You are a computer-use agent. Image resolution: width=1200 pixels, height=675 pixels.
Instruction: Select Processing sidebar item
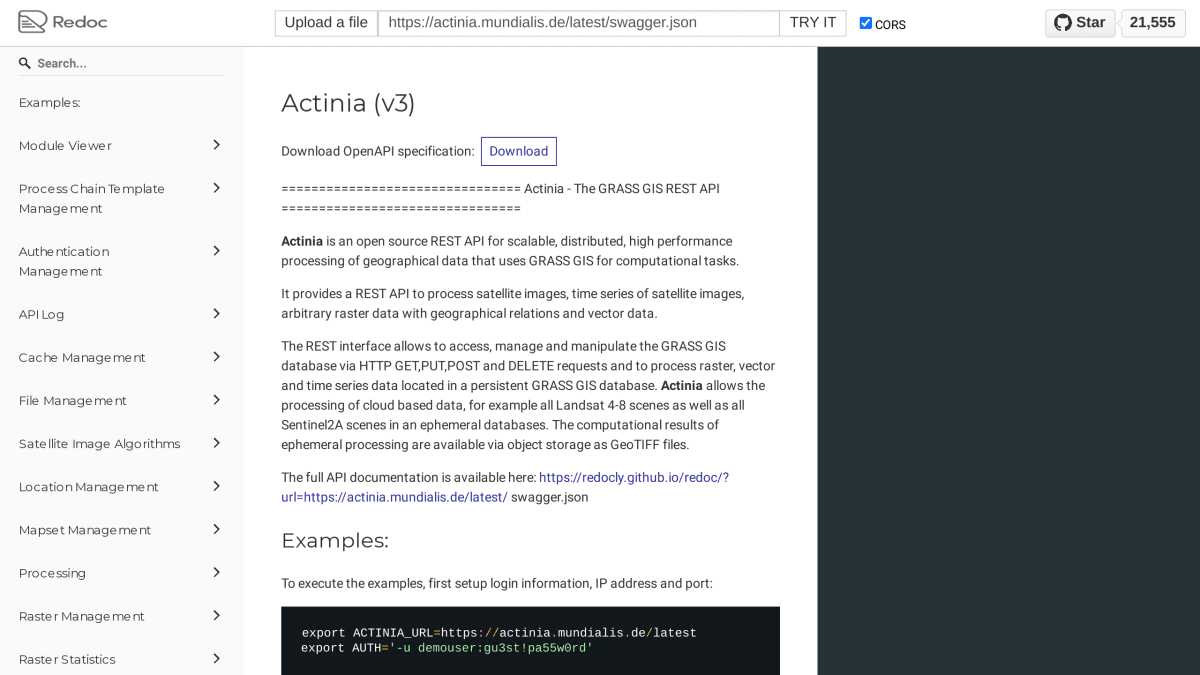click(x=121, y=573)
